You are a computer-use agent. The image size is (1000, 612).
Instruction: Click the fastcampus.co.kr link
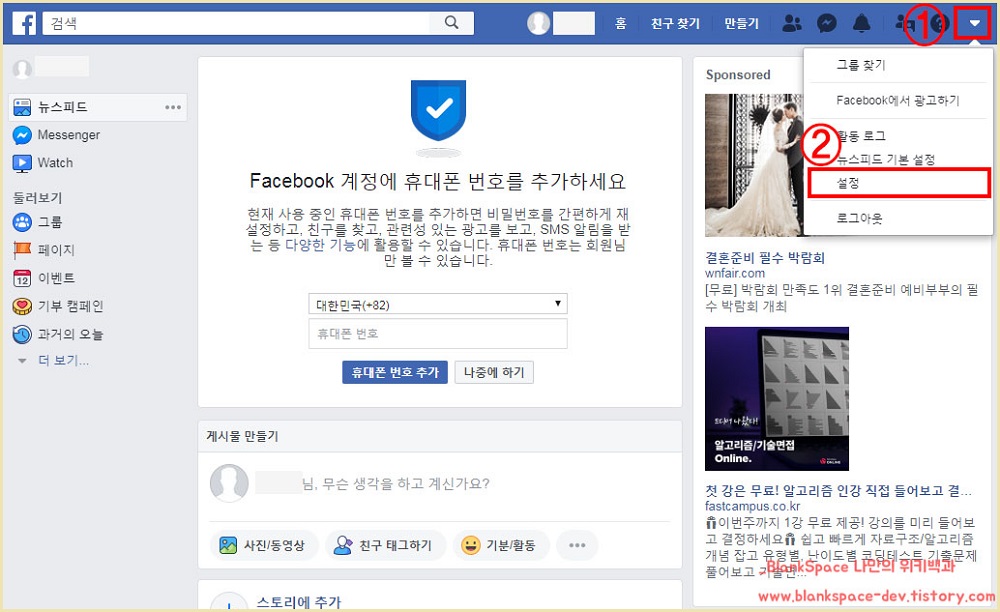[753, 506]
